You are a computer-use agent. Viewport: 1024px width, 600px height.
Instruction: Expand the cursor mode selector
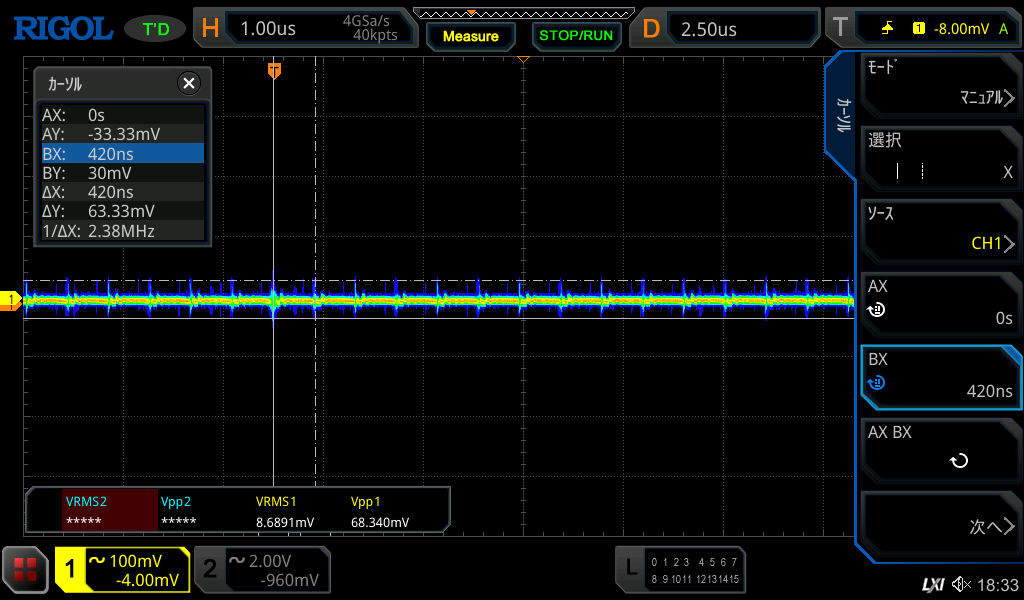tap(940, 85)
